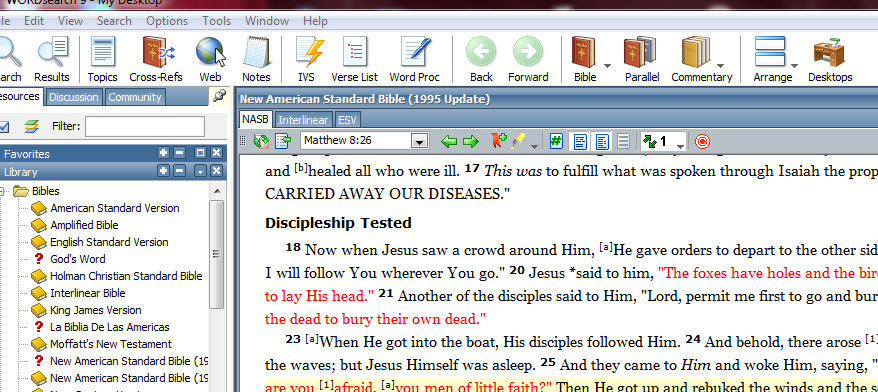The image size is (878, 392).
Task: Click the stacked layers icon beside Filter
Action: coord(31,127)
